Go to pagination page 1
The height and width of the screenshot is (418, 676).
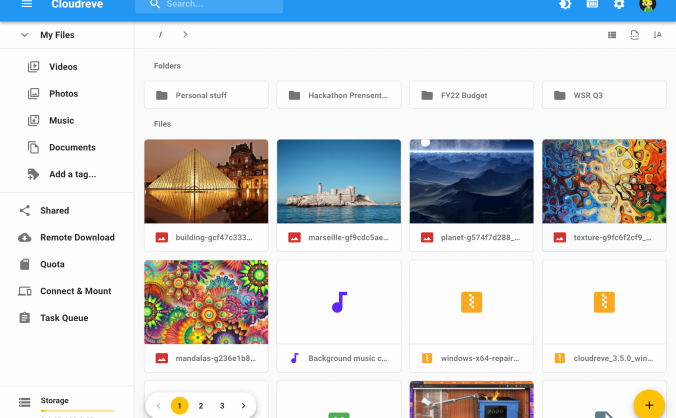(180, 406)
